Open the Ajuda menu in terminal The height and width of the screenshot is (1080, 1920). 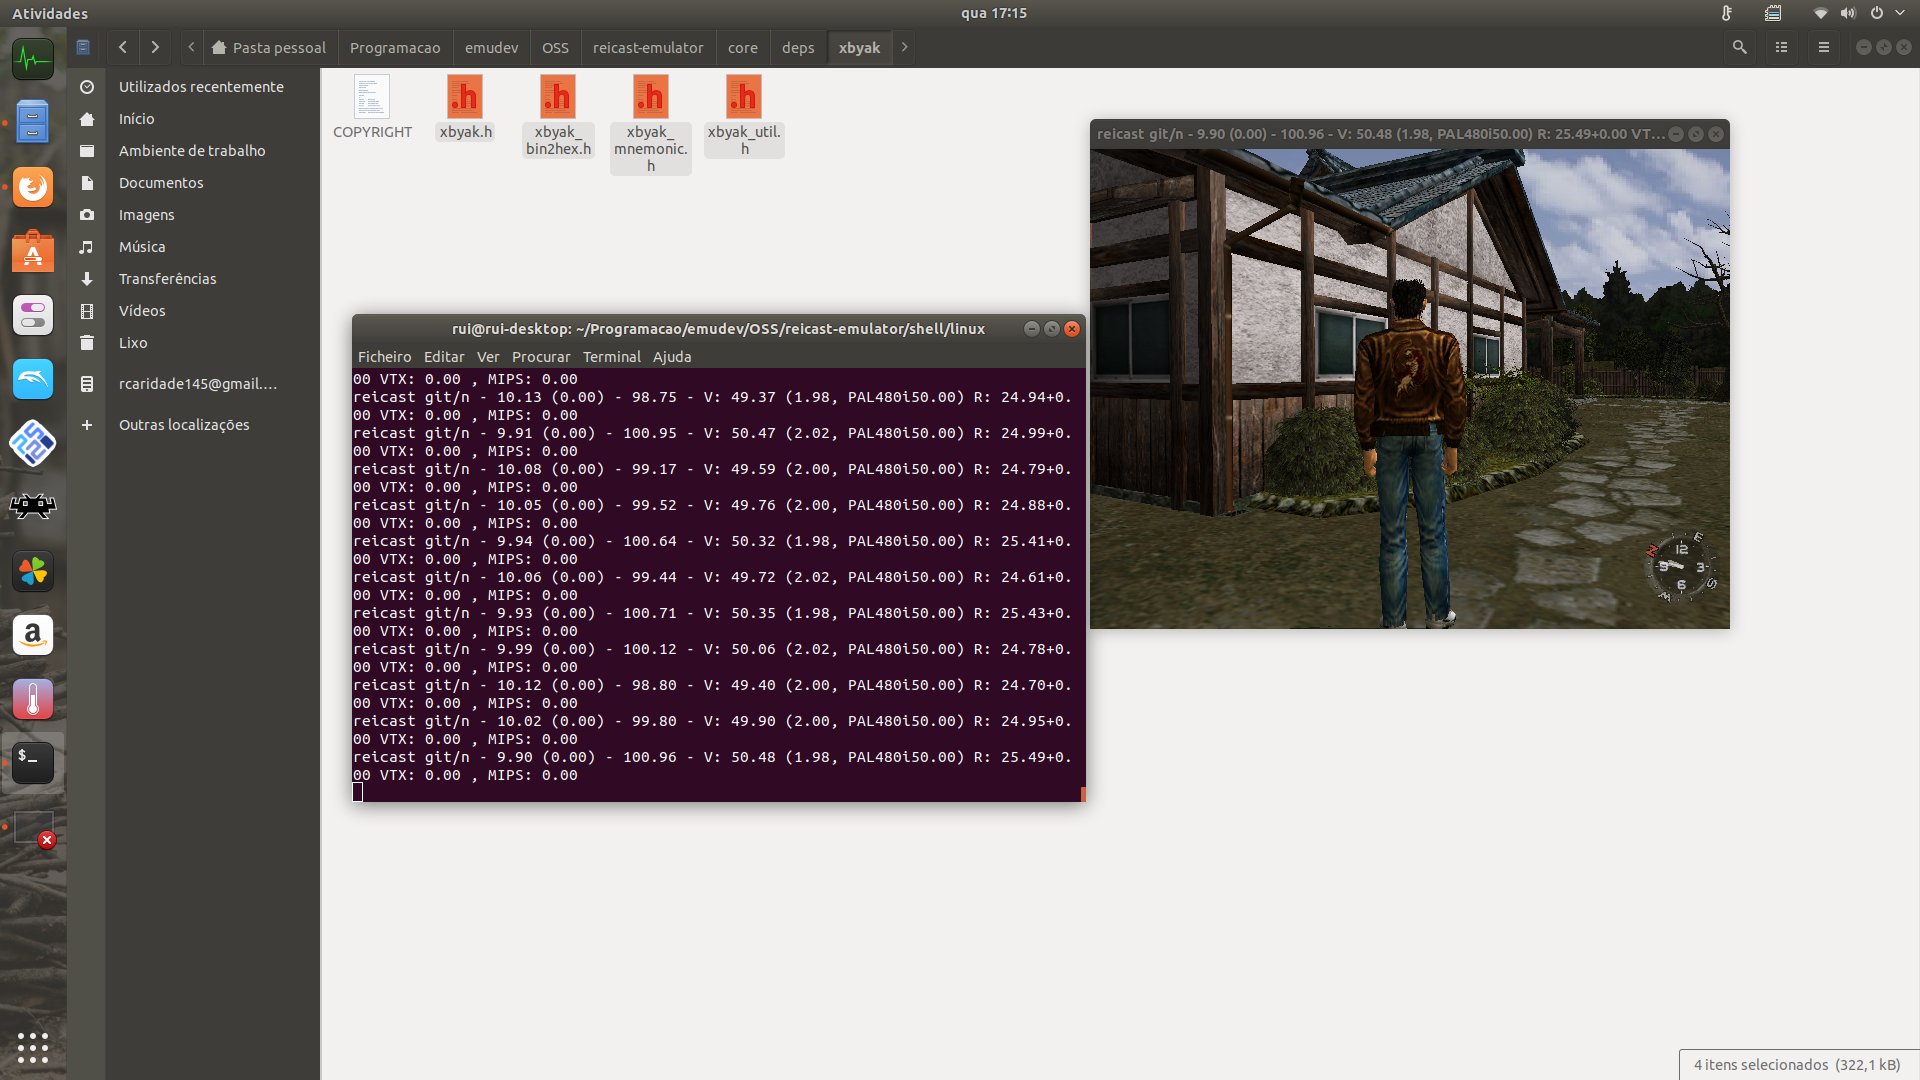[x=672, y=357]
